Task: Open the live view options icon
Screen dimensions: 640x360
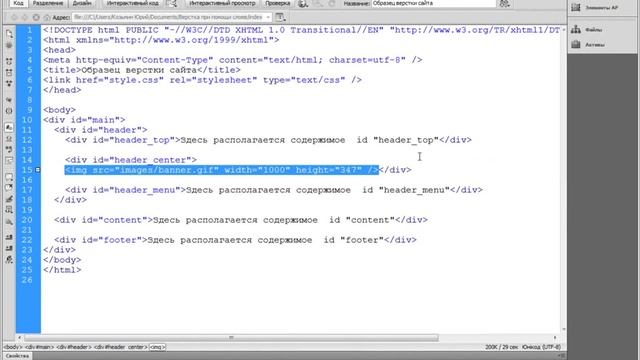Action: 280,17
